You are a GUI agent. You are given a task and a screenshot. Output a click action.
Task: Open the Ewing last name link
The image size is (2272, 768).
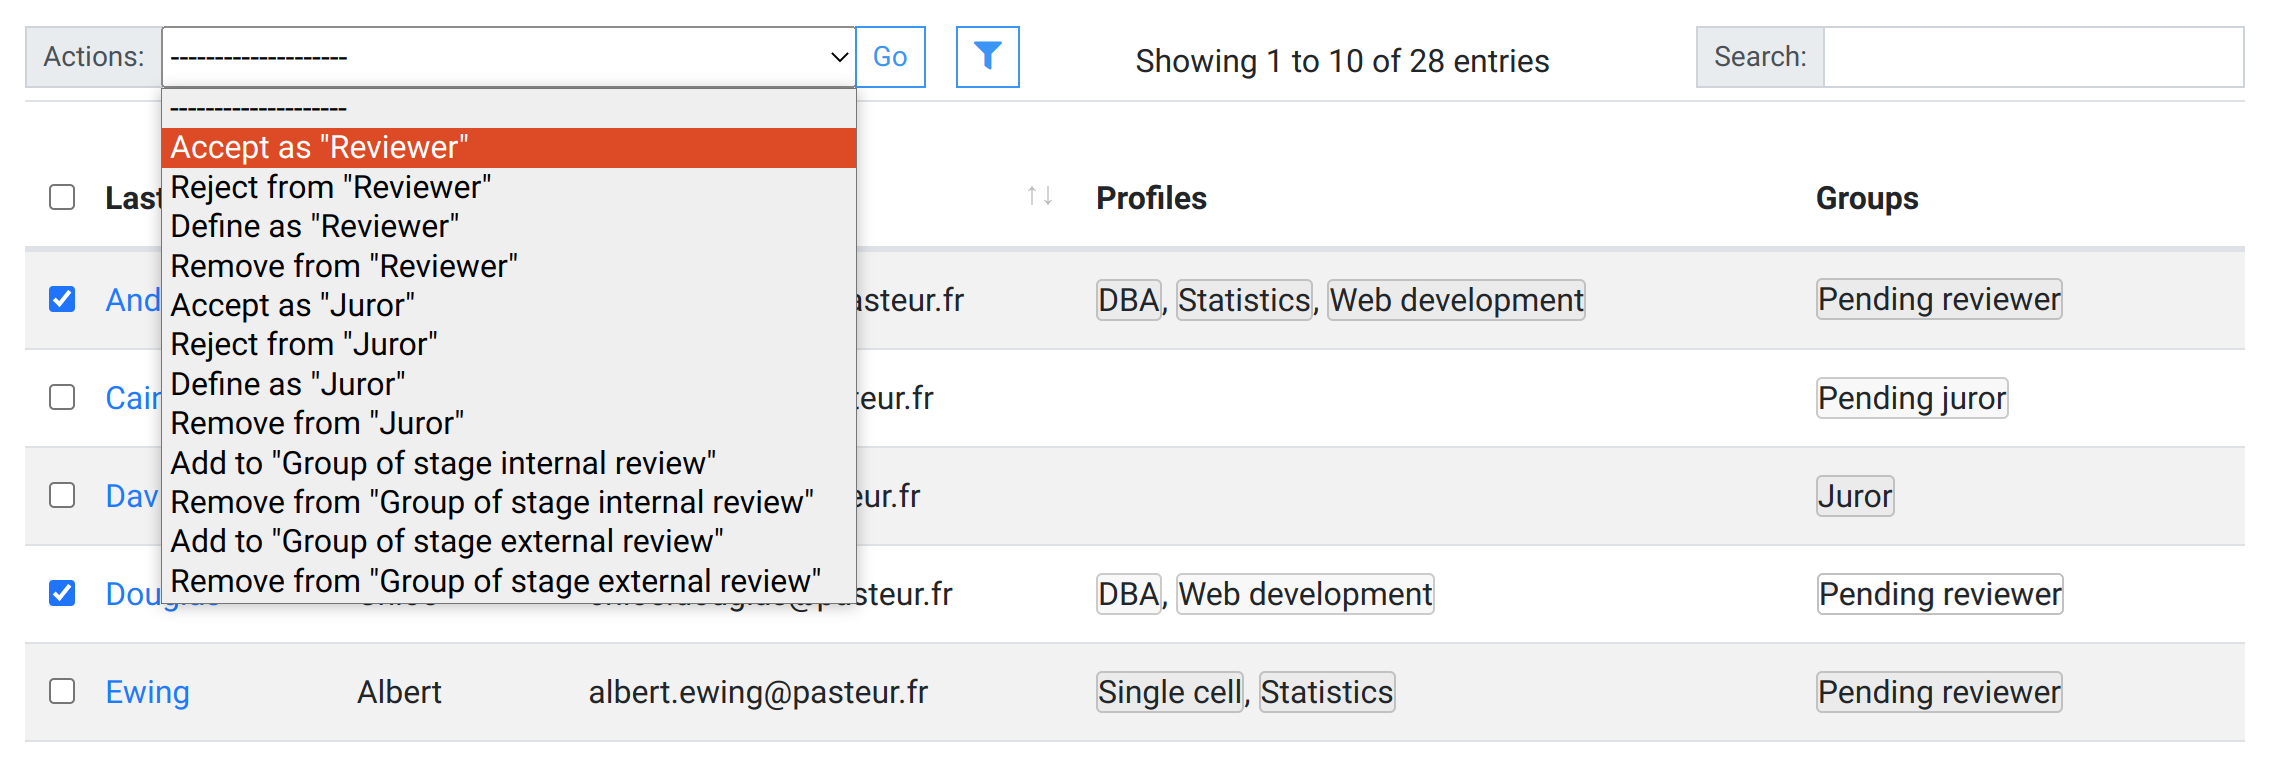click(148, 692)
